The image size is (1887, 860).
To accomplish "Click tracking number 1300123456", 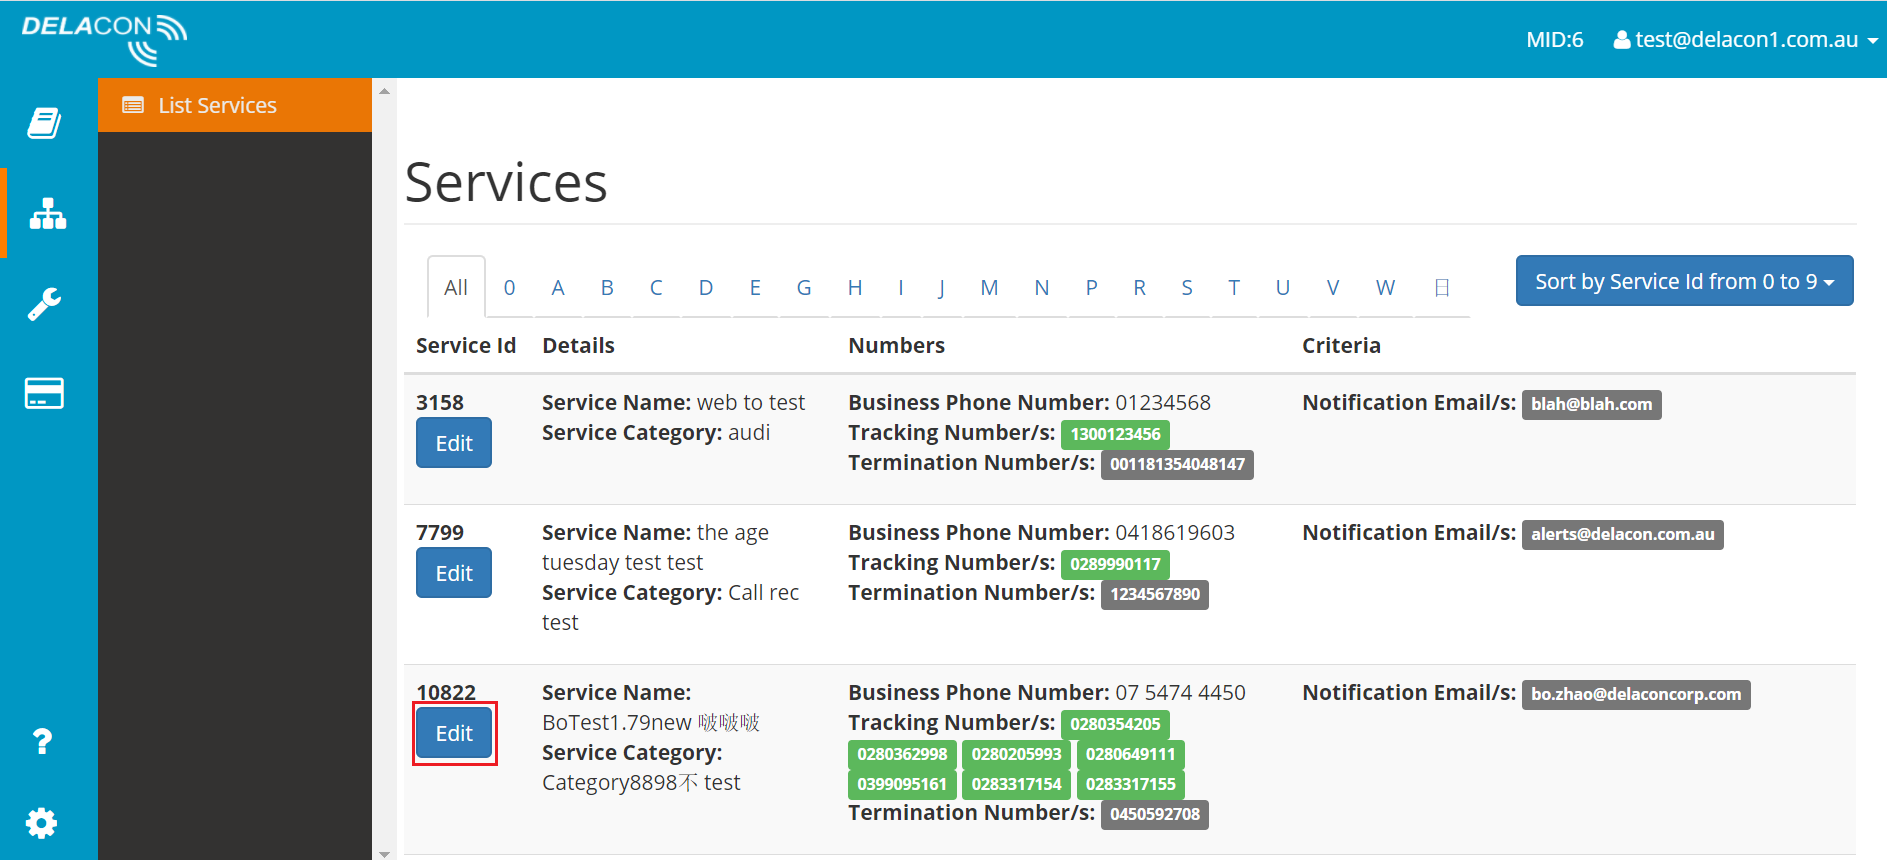I will (x=1115, y=434).
